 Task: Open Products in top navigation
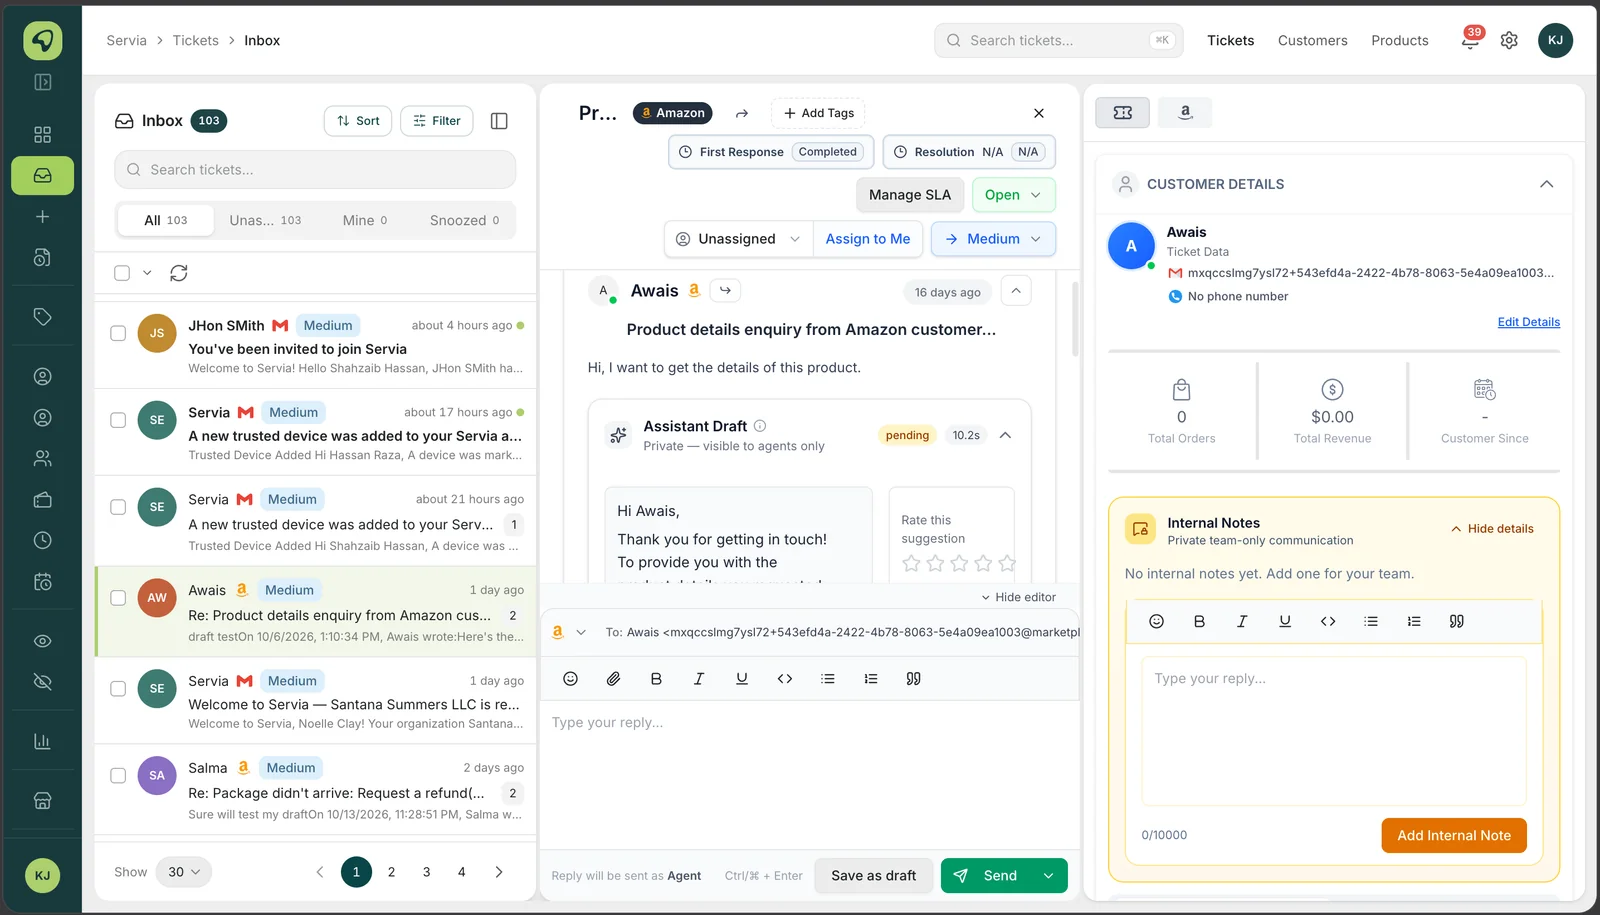pyautogui.click(x=1399, y=40)
